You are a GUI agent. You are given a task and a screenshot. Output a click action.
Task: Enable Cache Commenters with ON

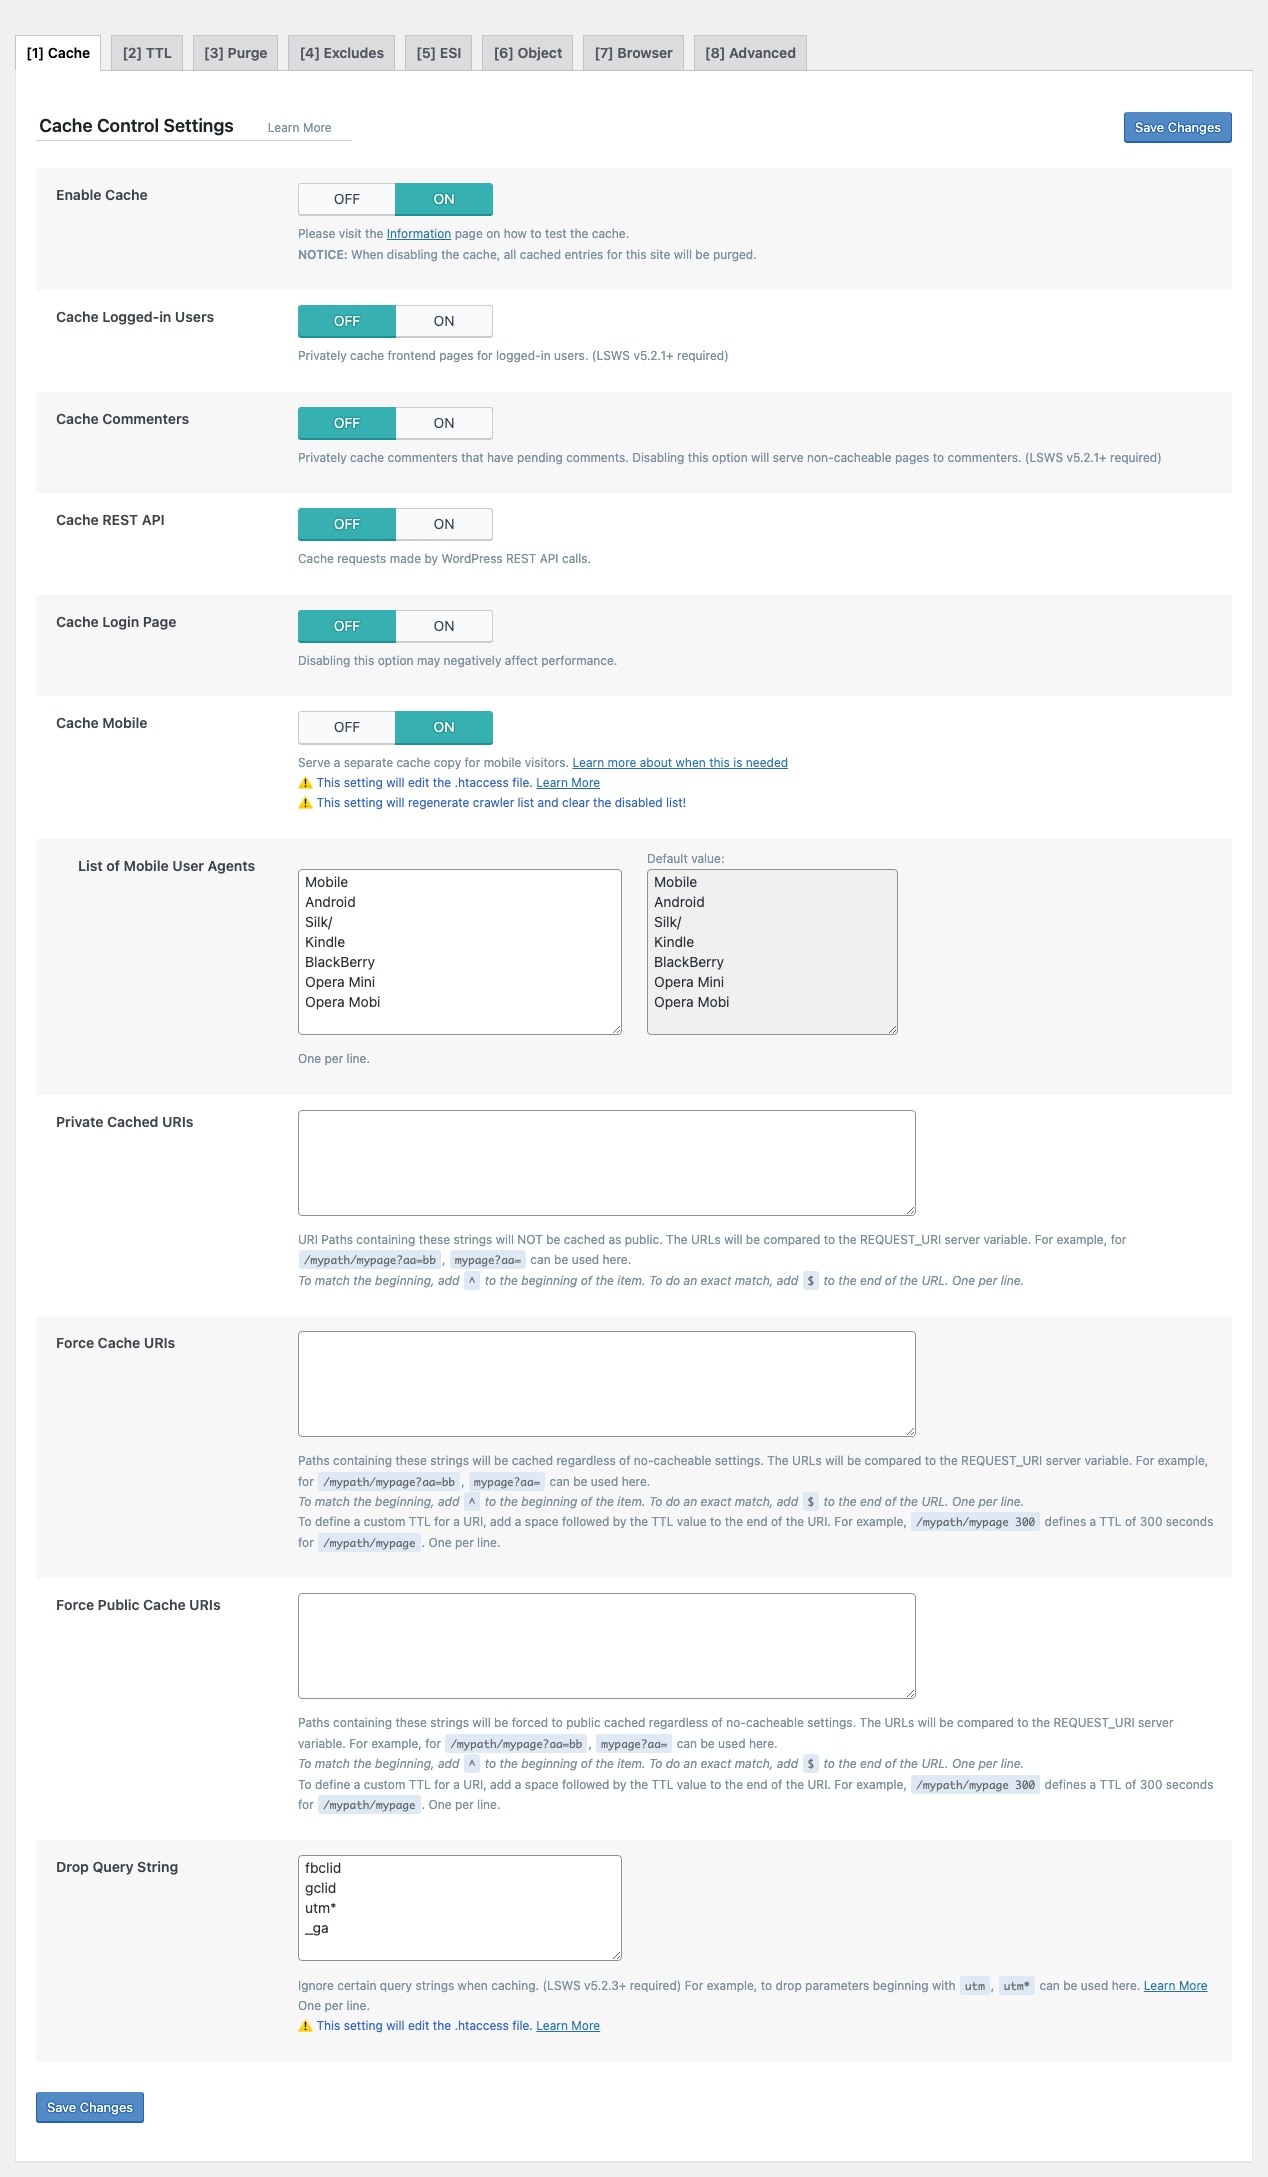[x=444, y=423]
